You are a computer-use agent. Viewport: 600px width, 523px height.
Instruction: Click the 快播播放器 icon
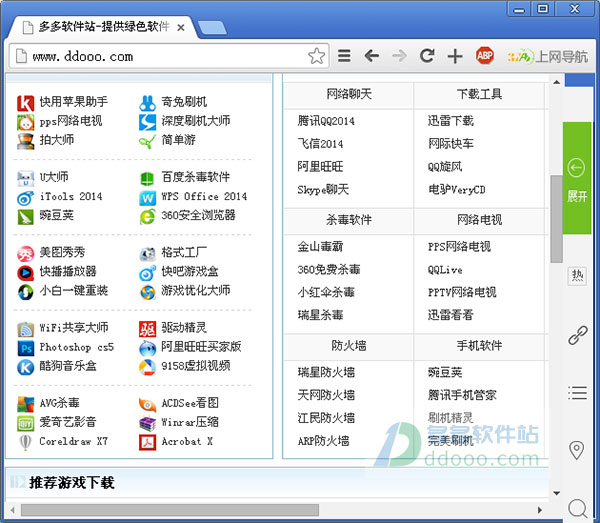click(x=25, y=273)
